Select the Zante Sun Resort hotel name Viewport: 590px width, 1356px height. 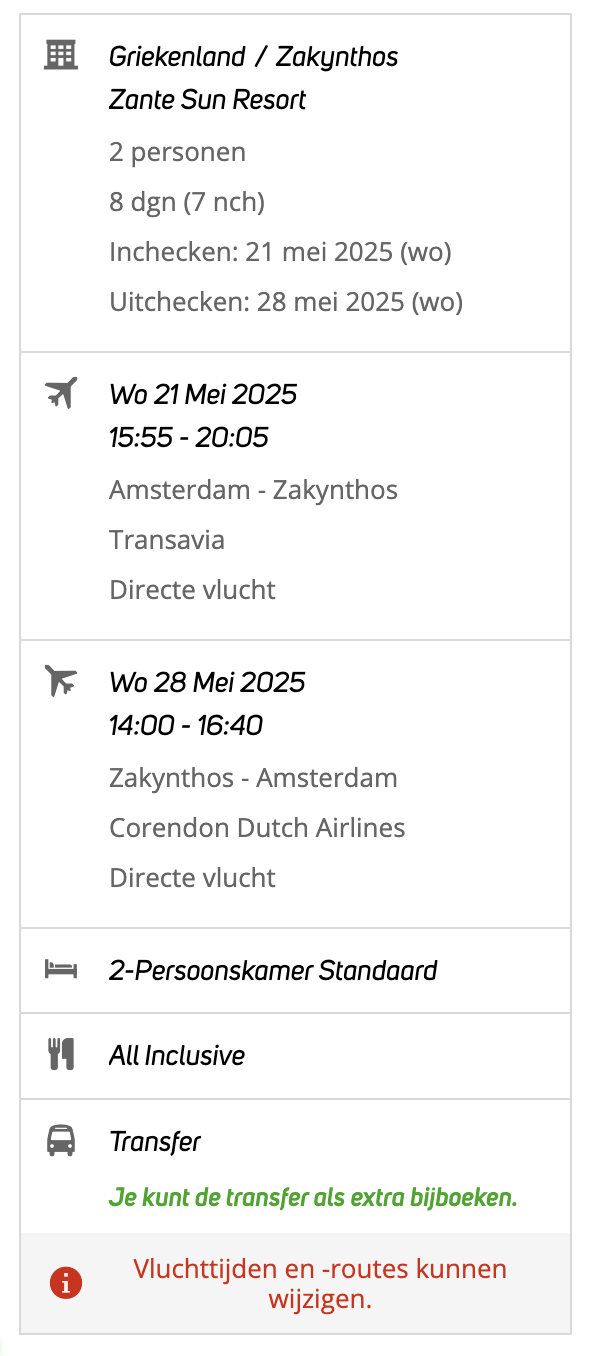tap(208, 100)
